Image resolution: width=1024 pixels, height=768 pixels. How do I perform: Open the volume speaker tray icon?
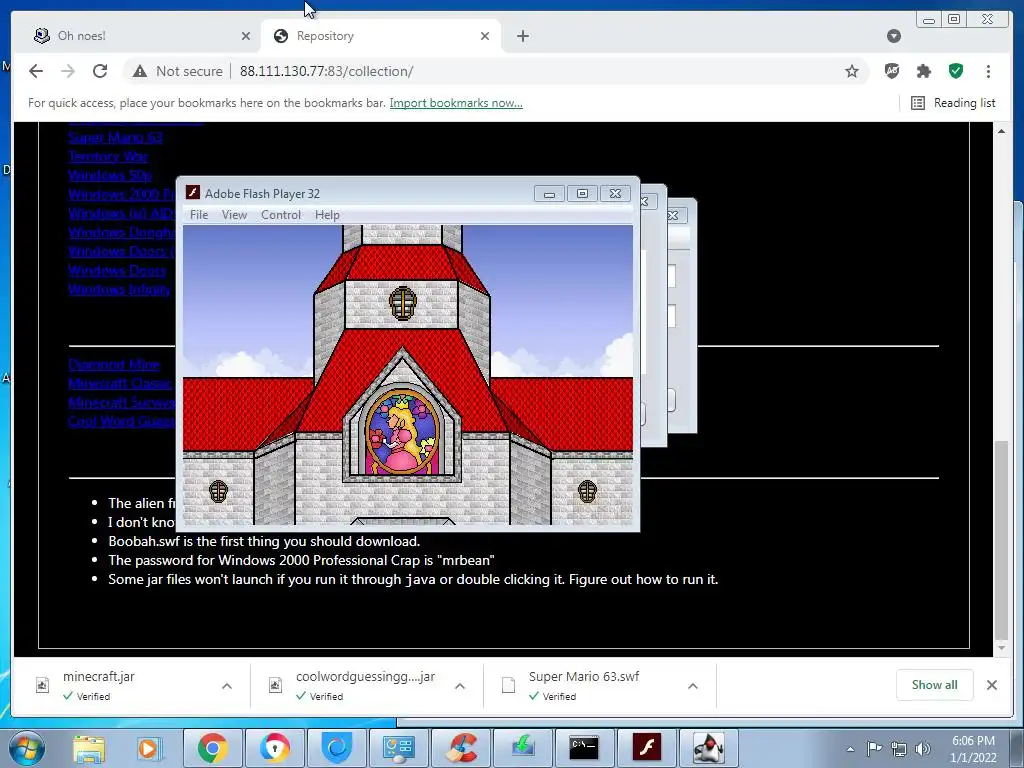(x=922, y=749)
